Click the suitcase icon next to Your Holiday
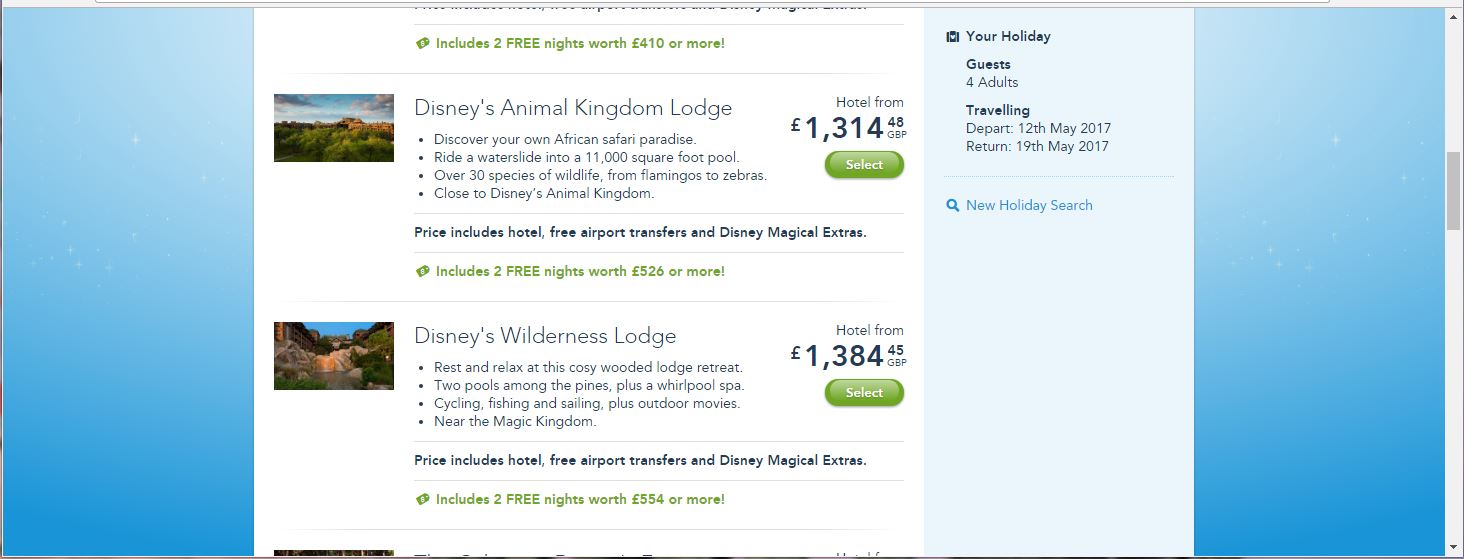The image size is (1464, 559). click(952, 36)
